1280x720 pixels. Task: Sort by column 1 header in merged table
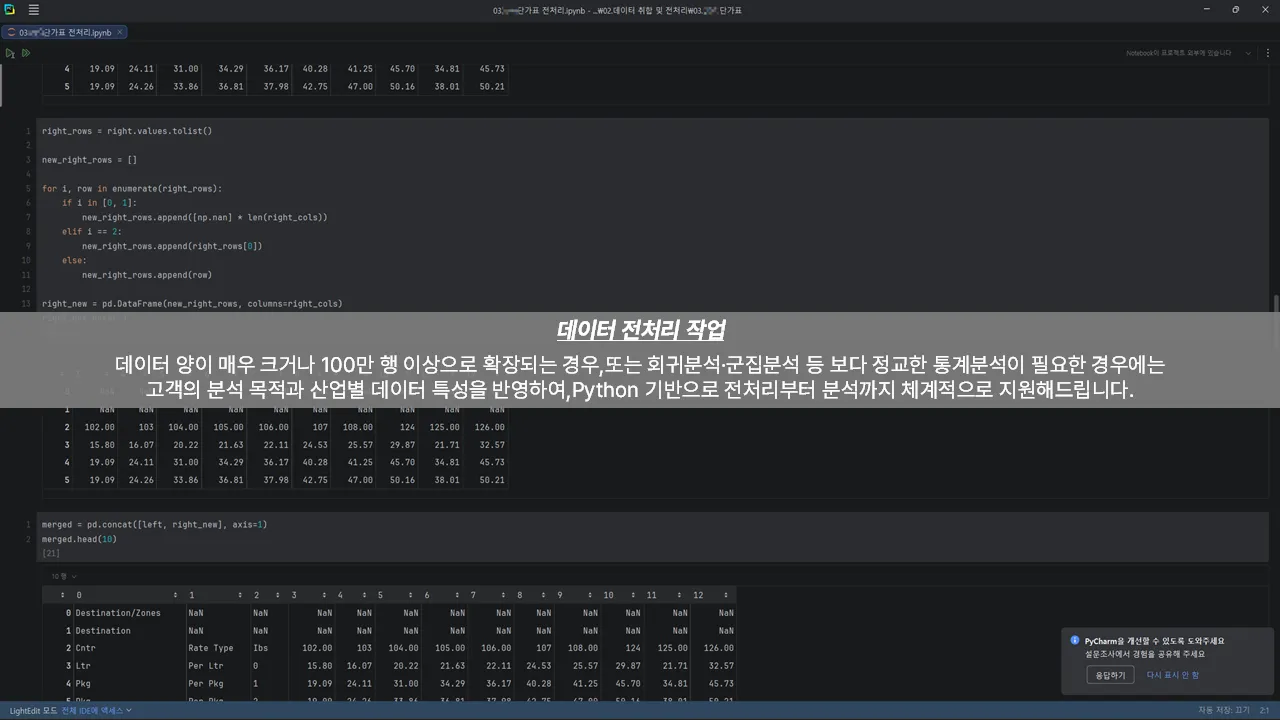pos(218,595)
